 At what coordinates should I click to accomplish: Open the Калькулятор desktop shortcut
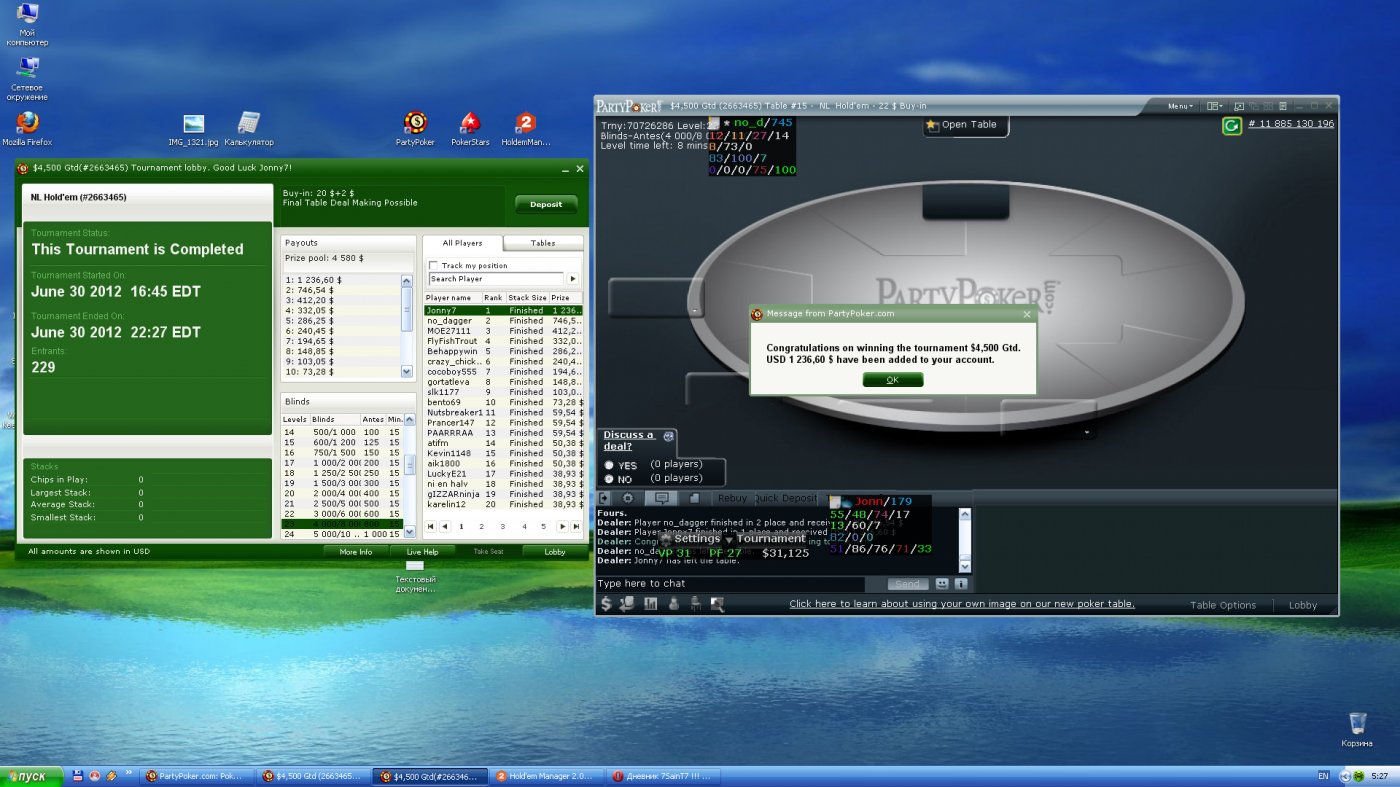pos(248,130)
